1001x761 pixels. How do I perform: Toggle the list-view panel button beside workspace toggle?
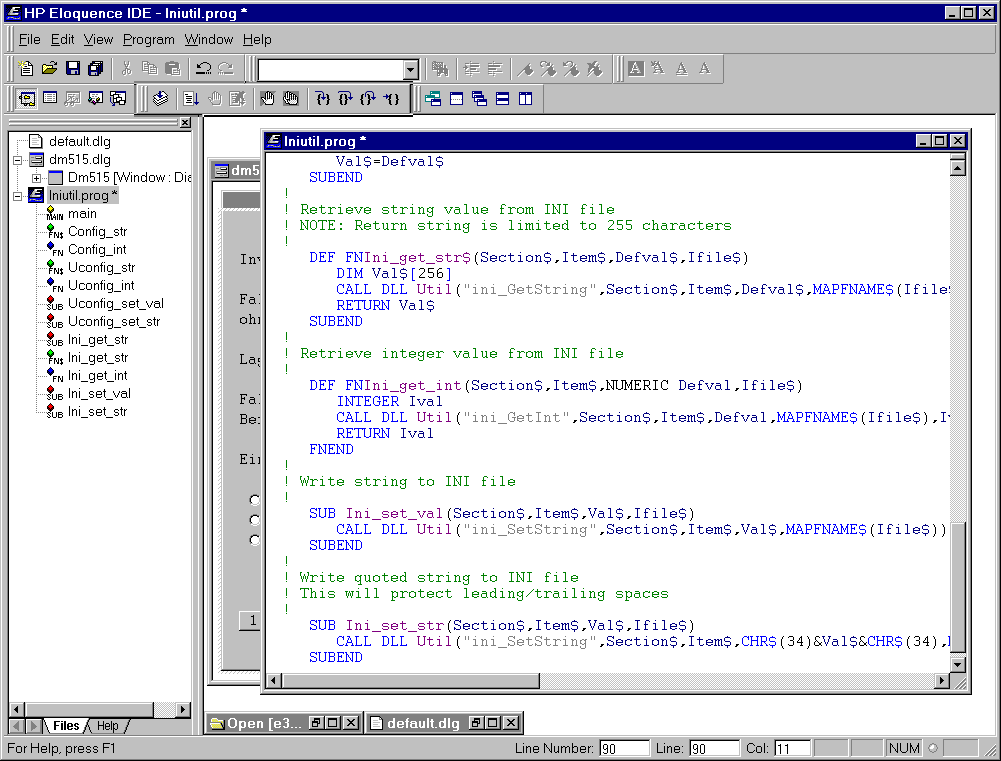[50, 98]
